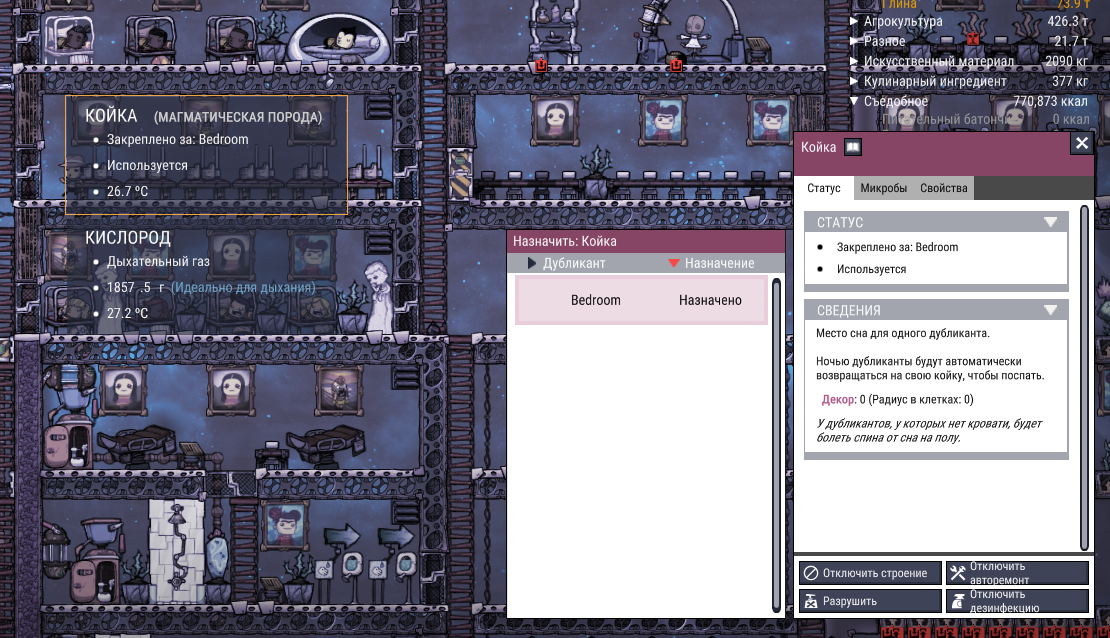Close the Койка details panel
Screen dimensions: 1110x638
[x=1081, y=144]
